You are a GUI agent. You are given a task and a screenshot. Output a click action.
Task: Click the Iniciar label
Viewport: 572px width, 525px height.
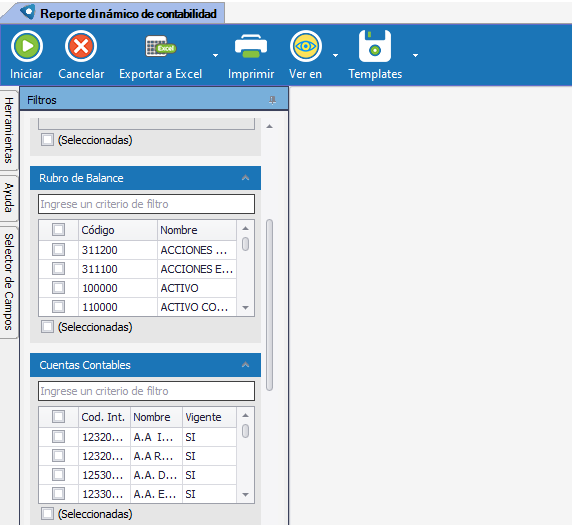[x=26, y=74]
